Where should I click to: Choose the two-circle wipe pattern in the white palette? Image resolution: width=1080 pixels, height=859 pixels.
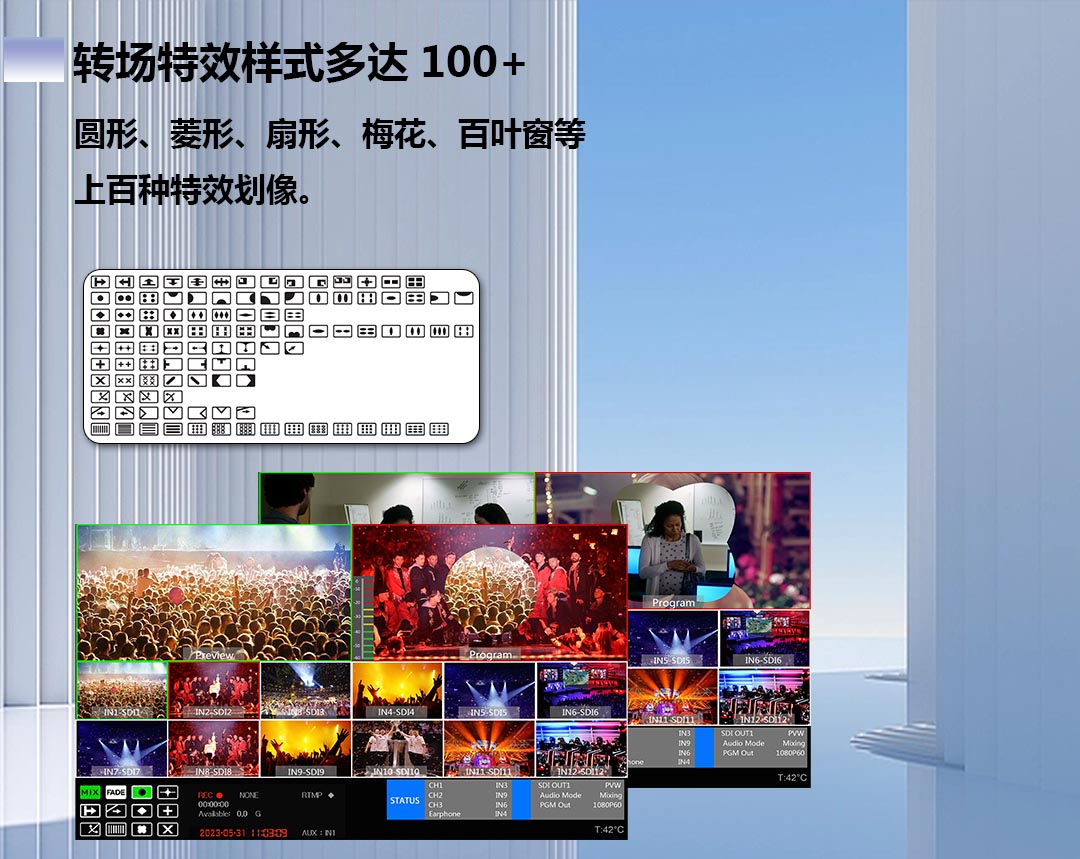(124, 298)
